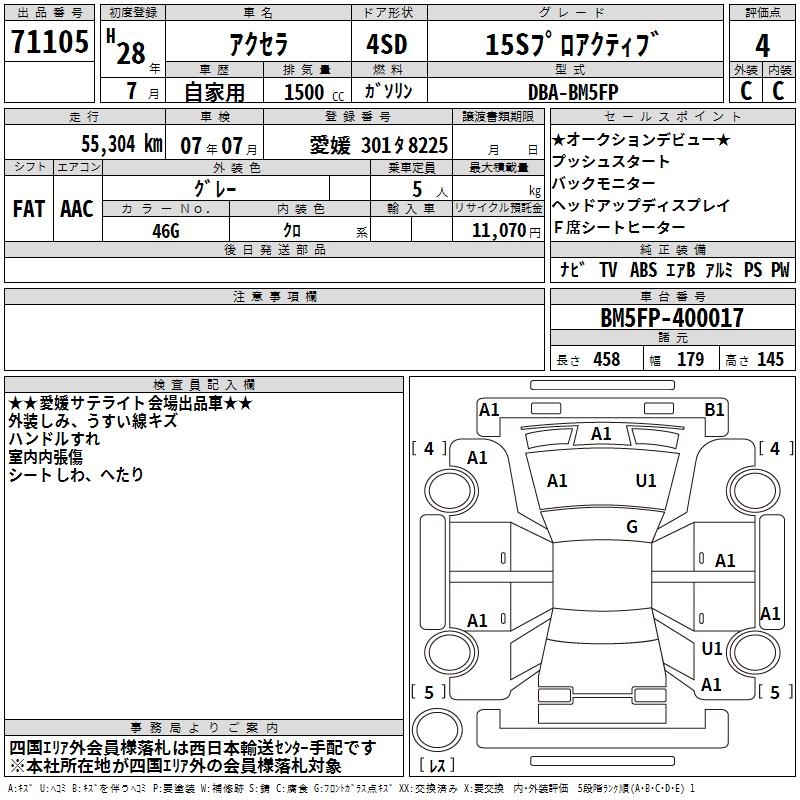This screenshot has height=800, width=800.
Task: Click the damage legend line at bottom
Action: coord(351,789)
